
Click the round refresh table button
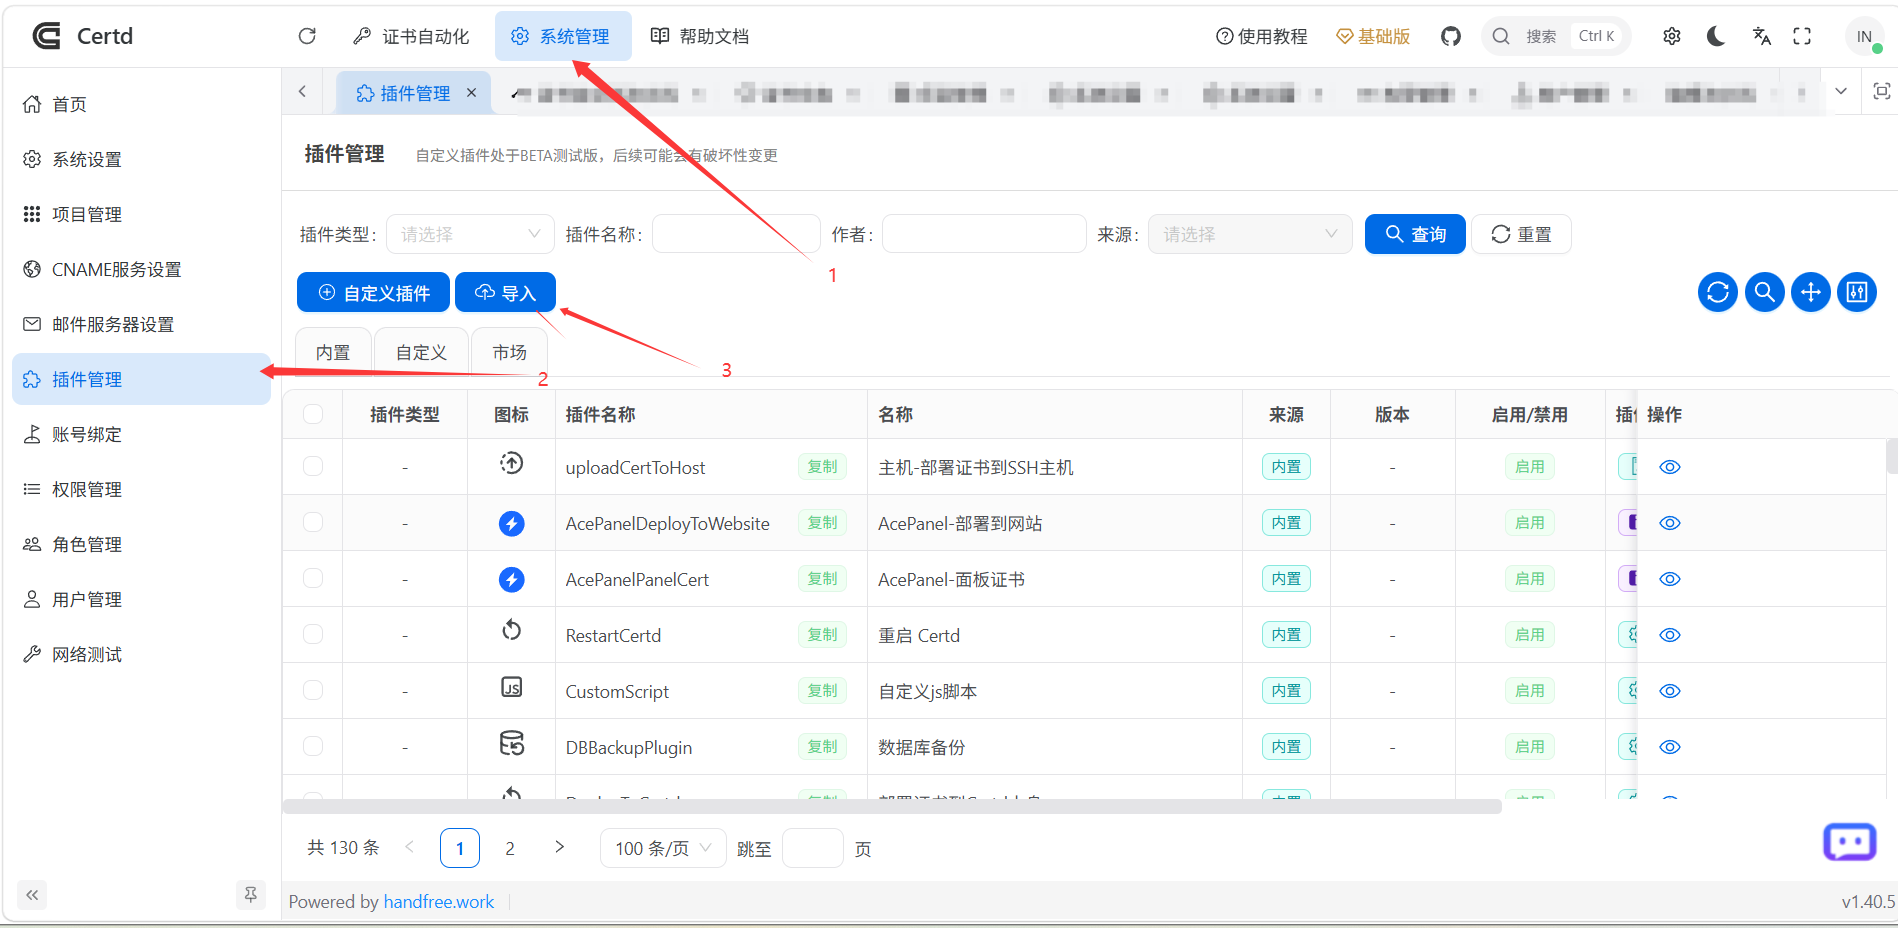tap(1718, 292)
